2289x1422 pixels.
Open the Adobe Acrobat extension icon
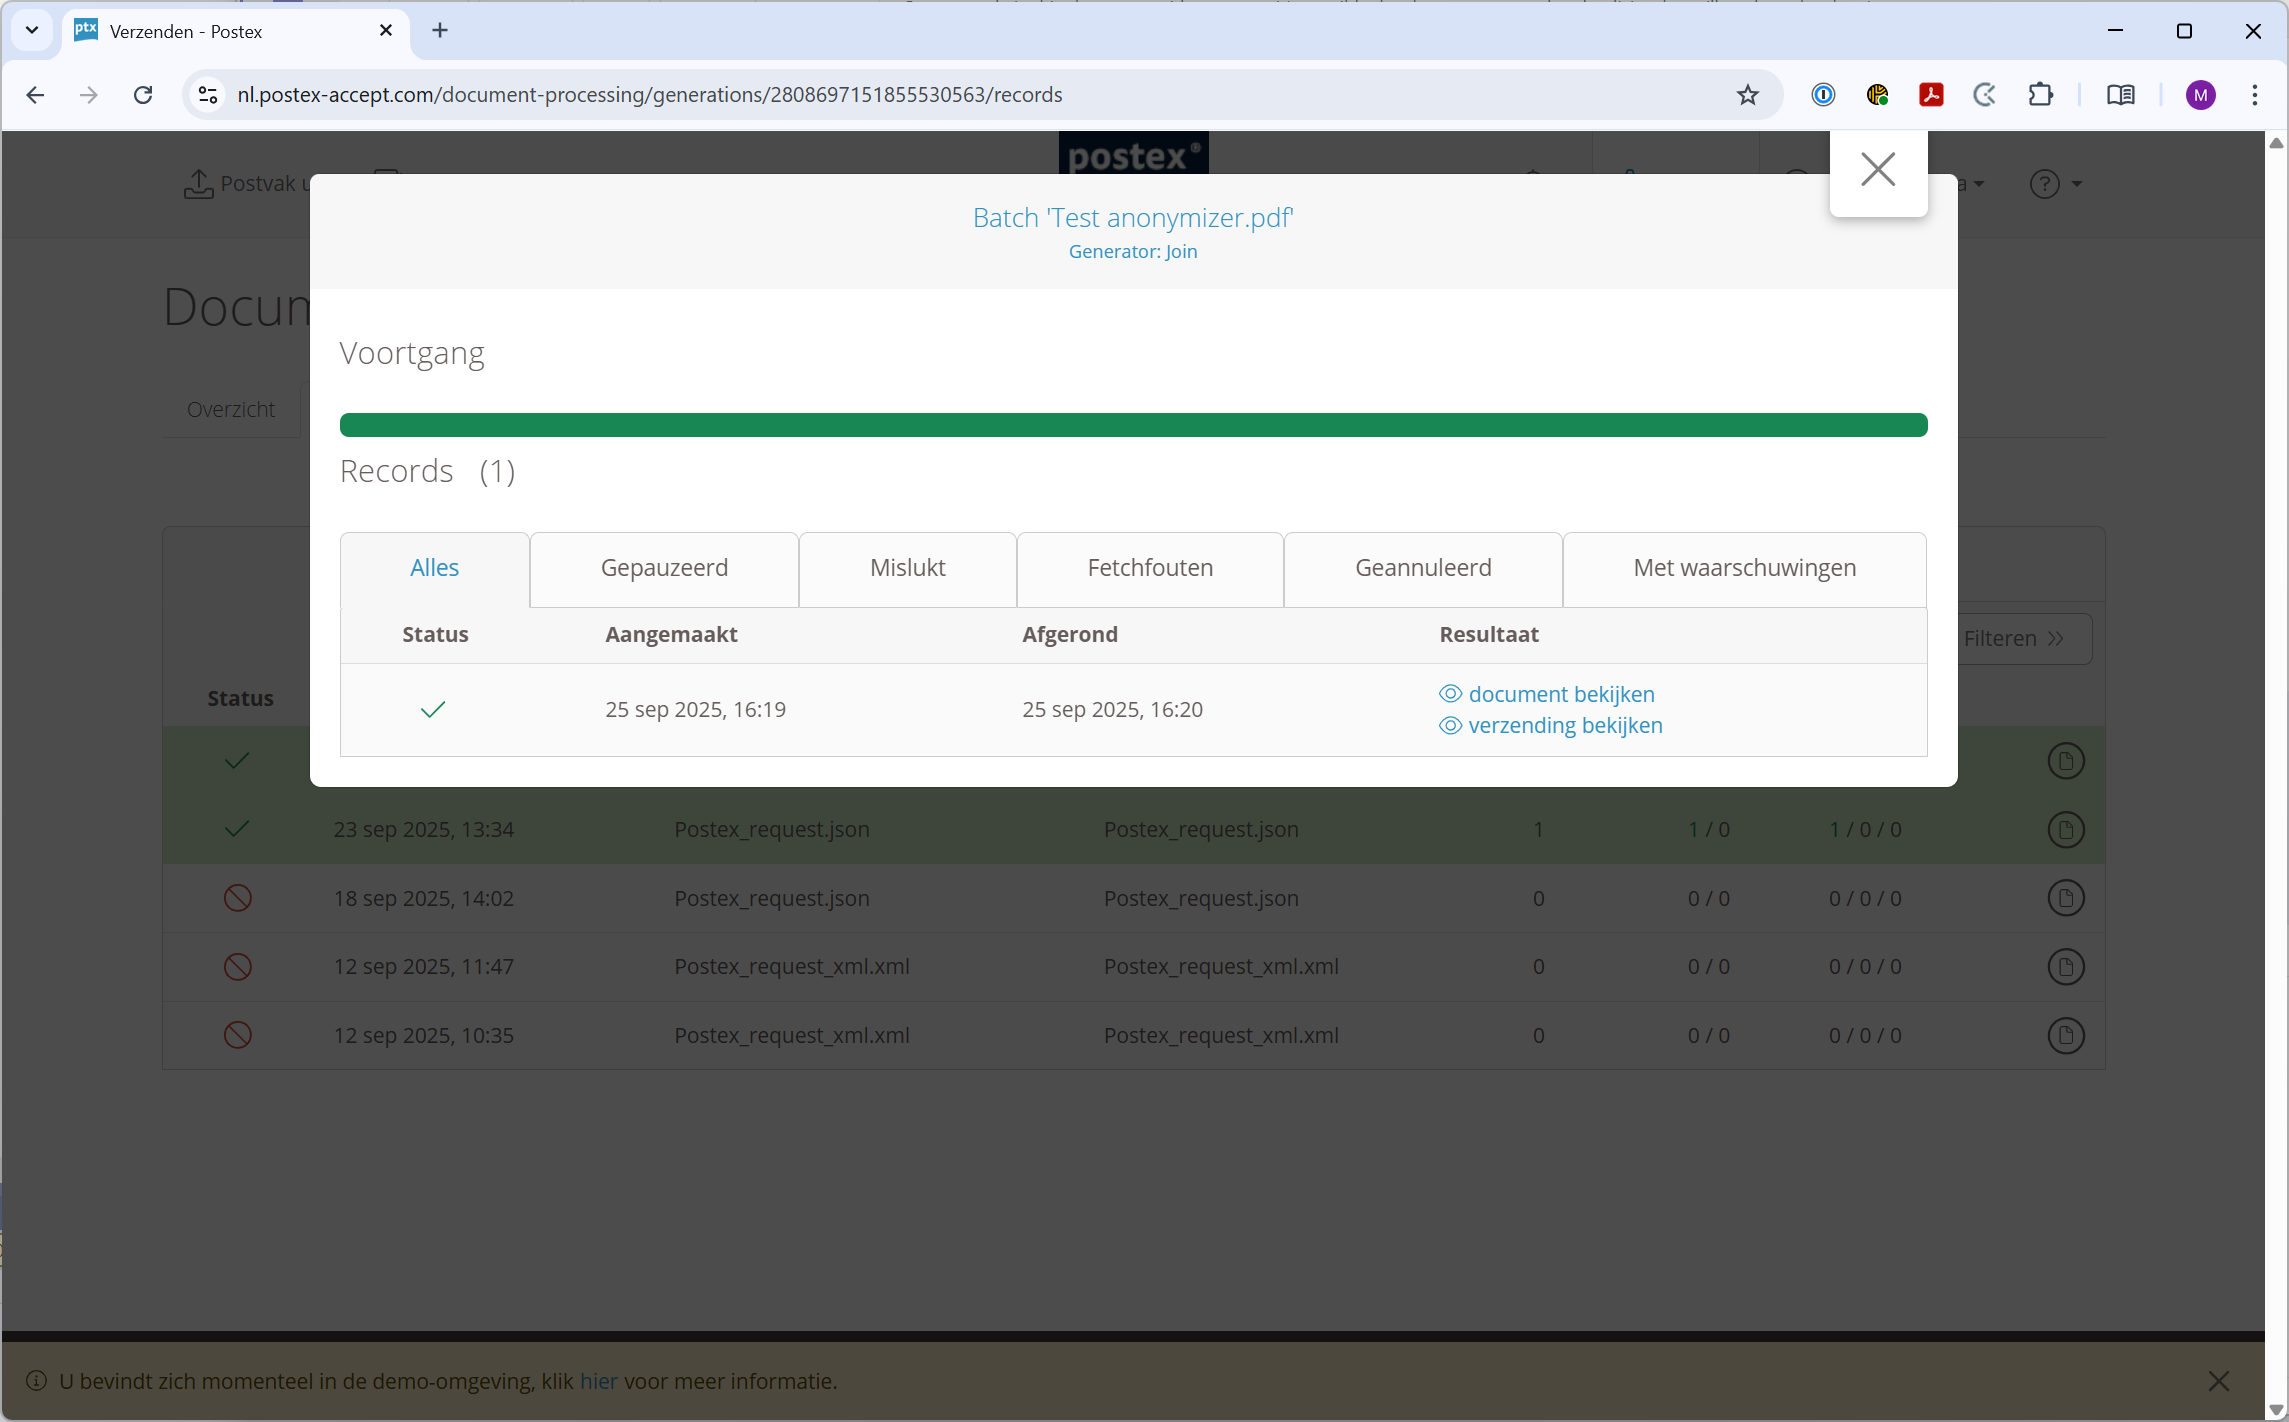1930,95
